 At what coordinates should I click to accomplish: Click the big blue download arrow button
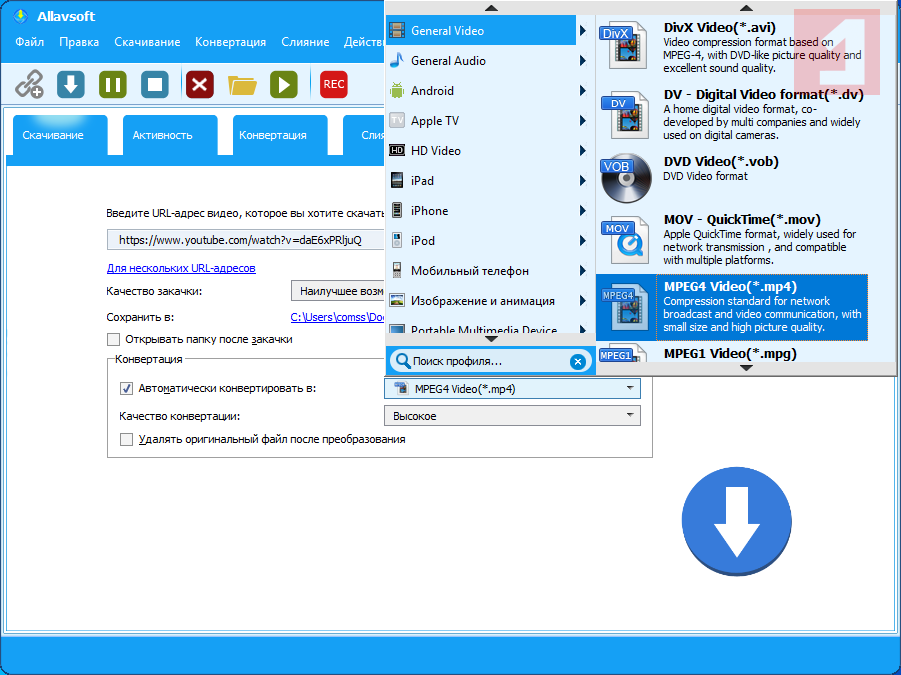(737, 522)
